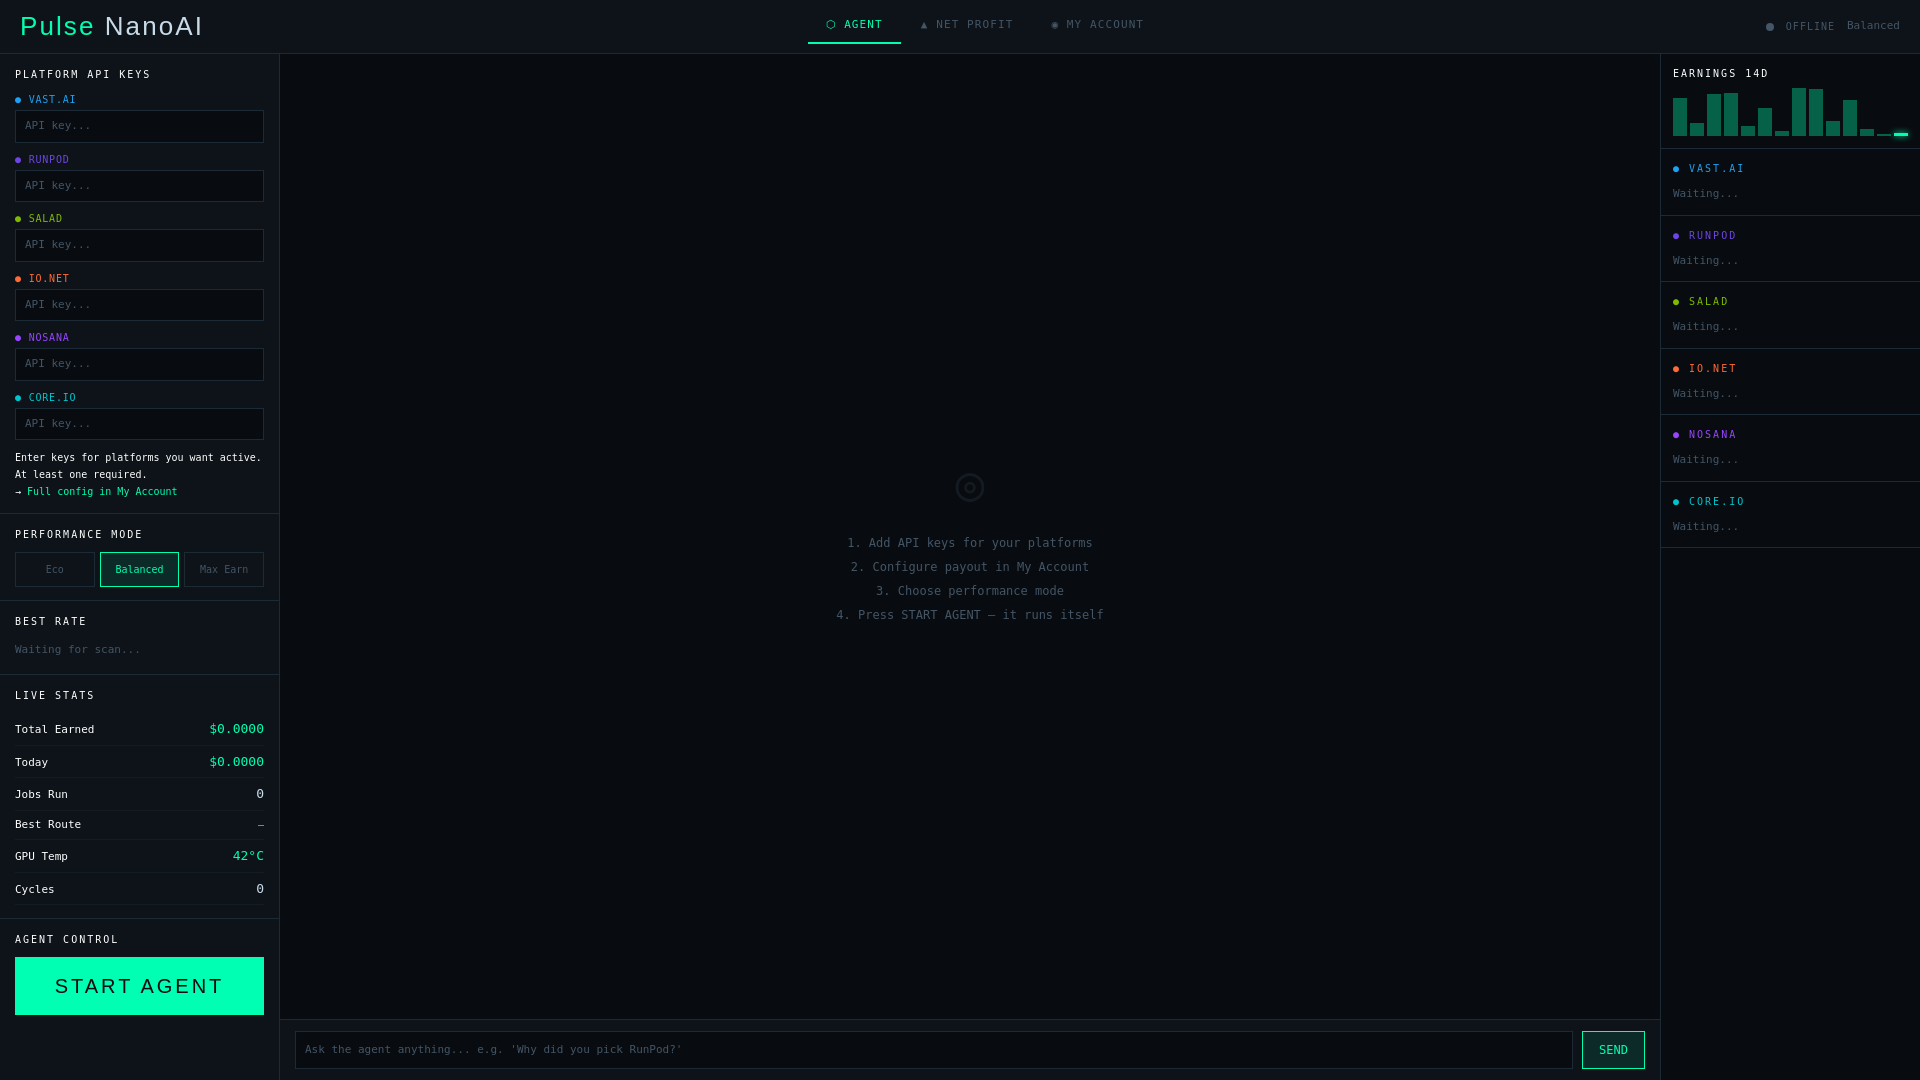Click the NOSANA card in right panel
This screenshot has height=1080, width=1920.
tap(1790, 448)
